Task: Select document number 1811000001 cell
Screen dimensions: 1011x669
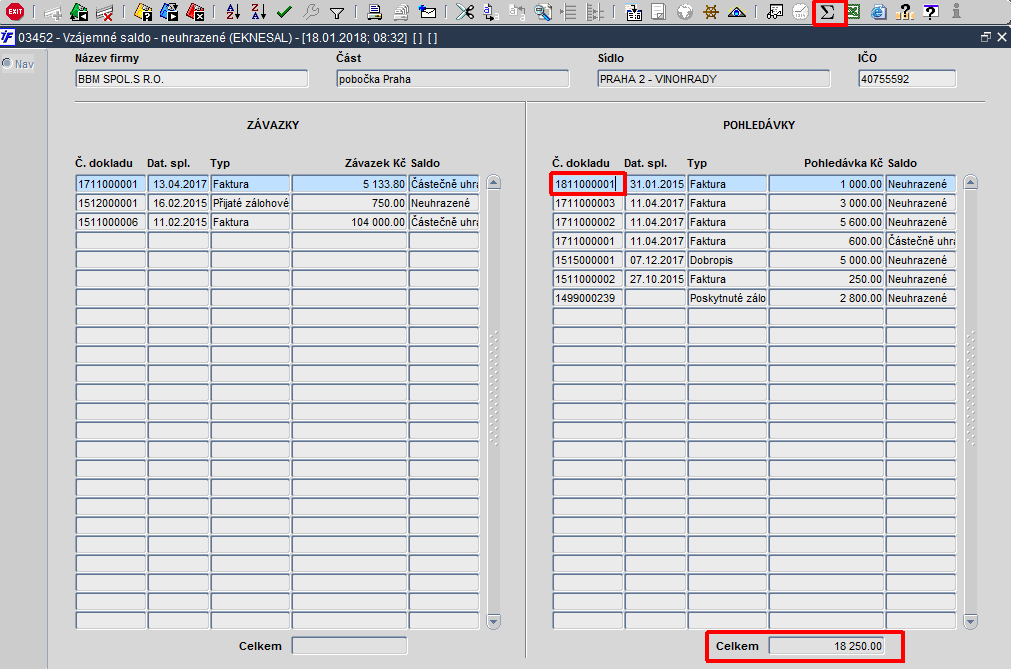Action: tap(587, 184)
